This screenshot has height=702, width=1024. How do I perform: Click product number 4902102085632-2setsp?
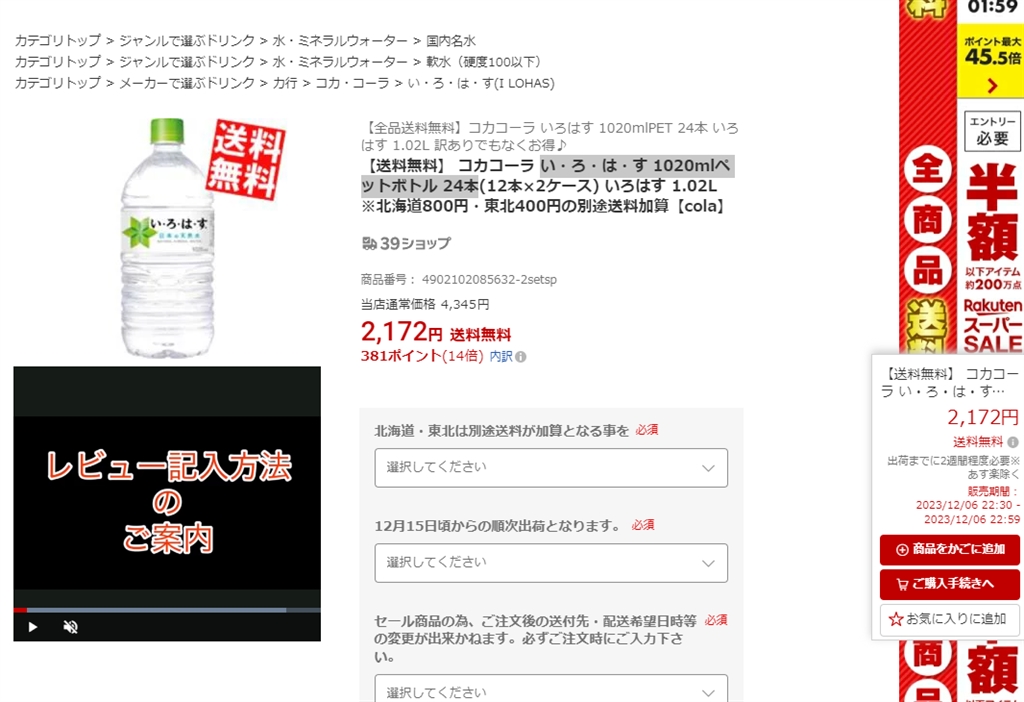(489, 279)
